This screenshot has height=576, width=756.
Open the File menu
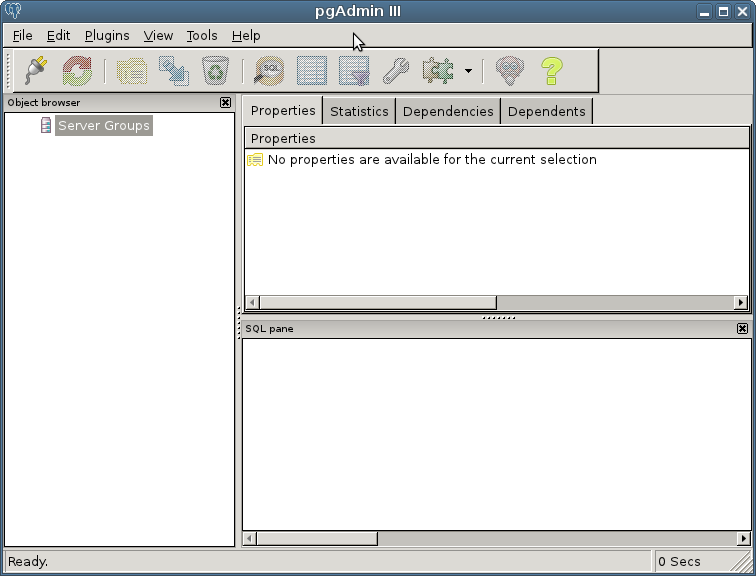[22, 36]
